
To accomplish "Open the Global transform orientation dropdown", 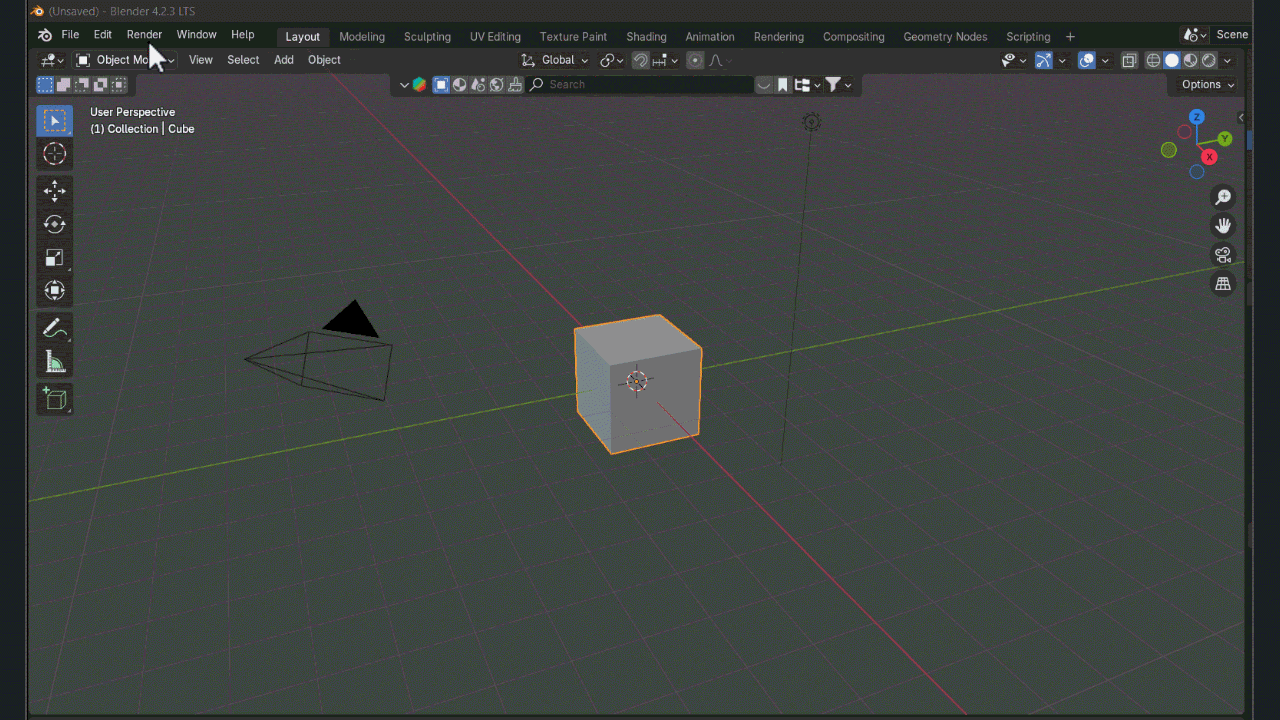I will (556, 60).
